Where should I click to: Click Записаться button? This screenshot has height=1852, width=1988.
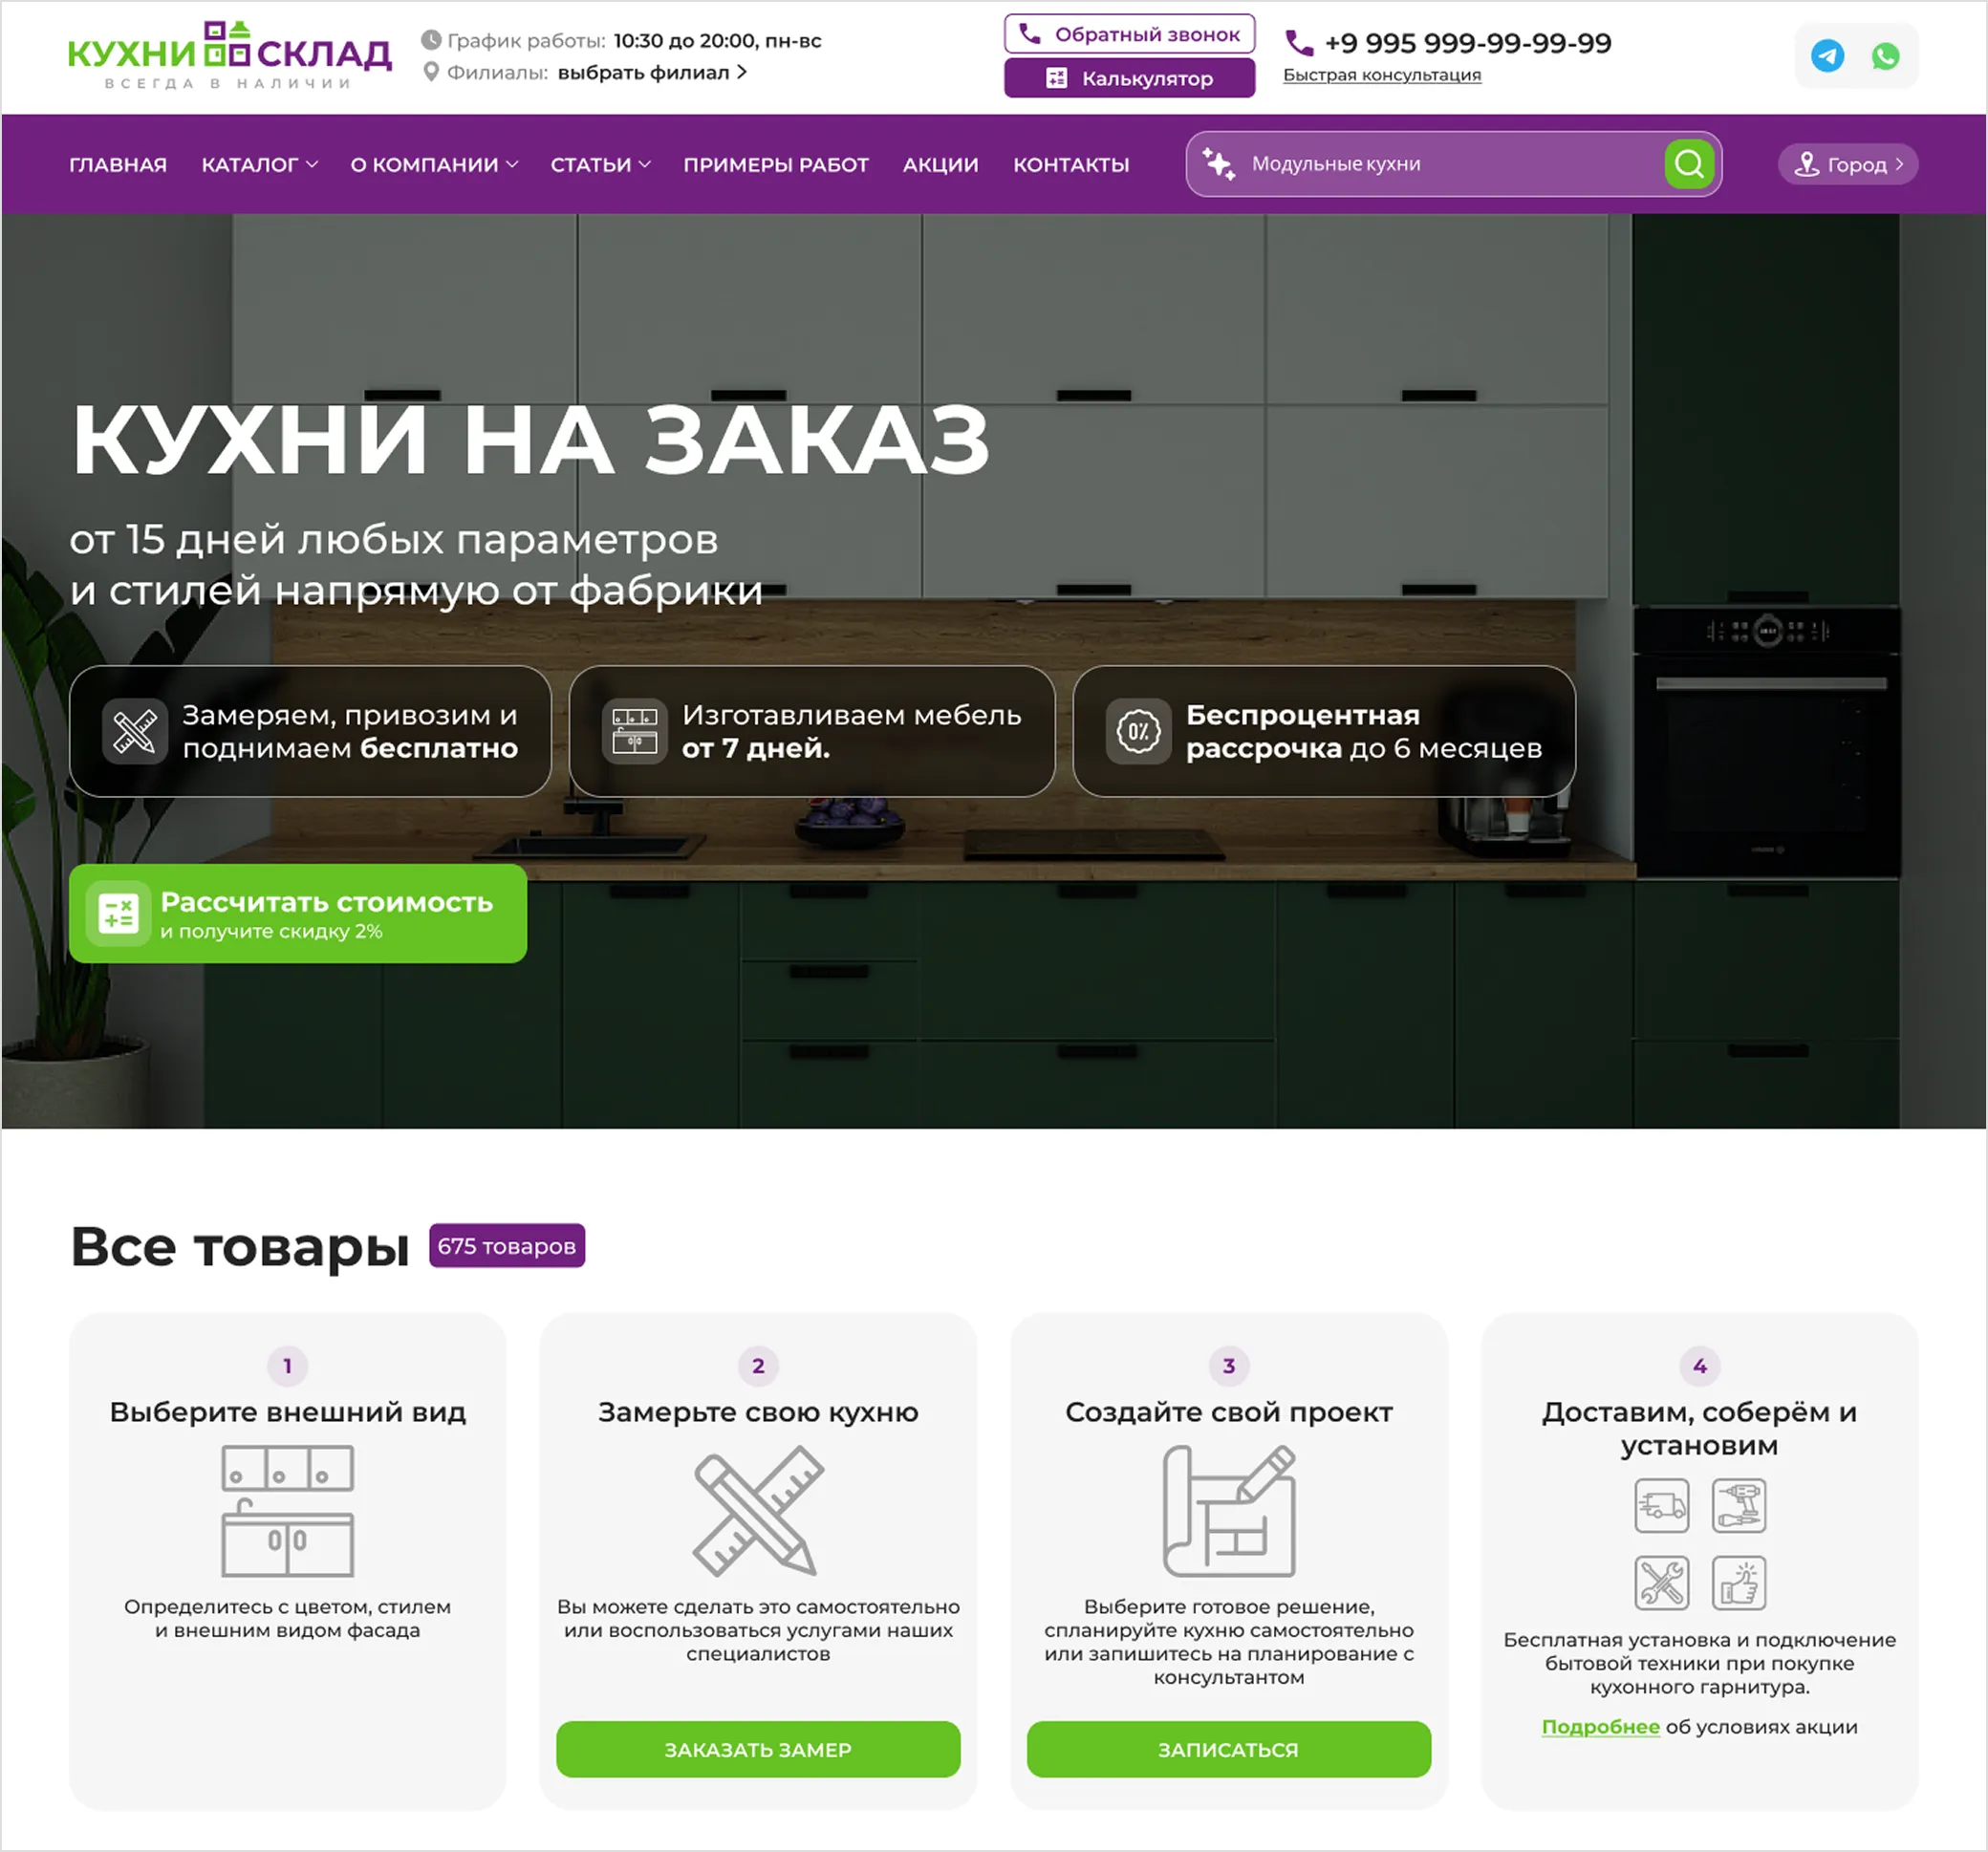pyautogui.click(x=1230, y=1750)
